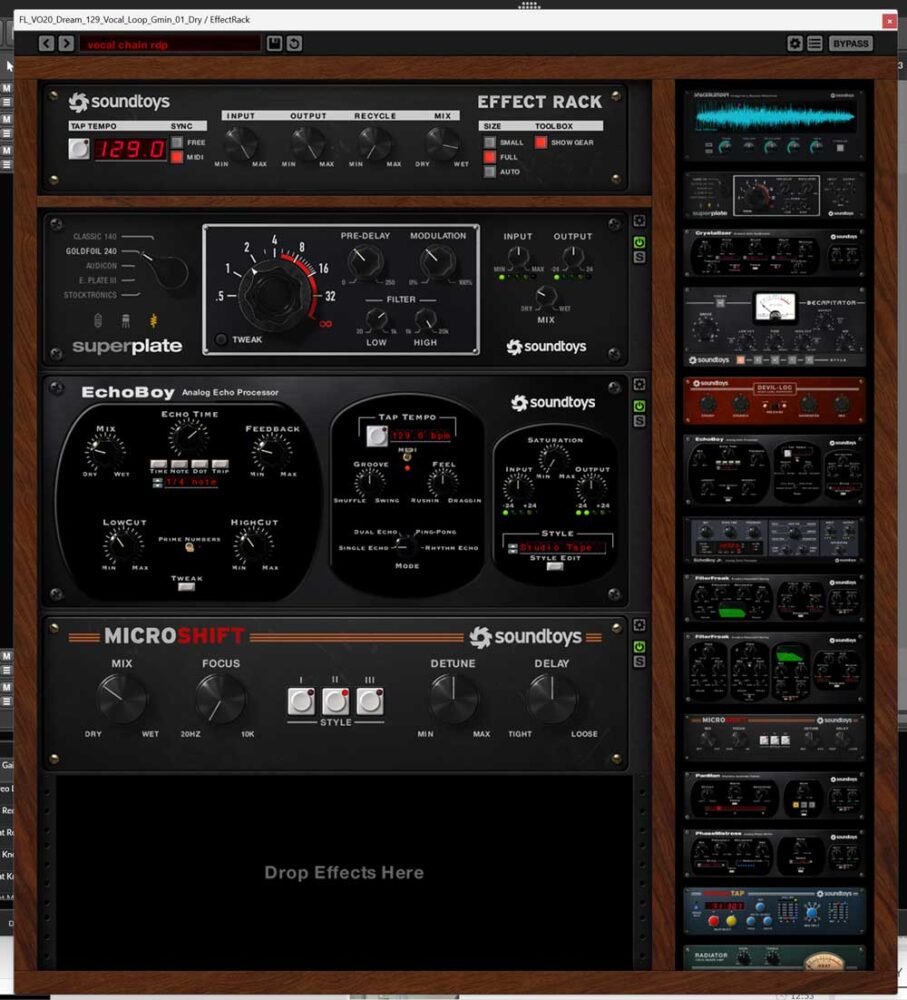
Task: Select the EchoBoy thumbnail in the toolbox
Action: point(774,470)
